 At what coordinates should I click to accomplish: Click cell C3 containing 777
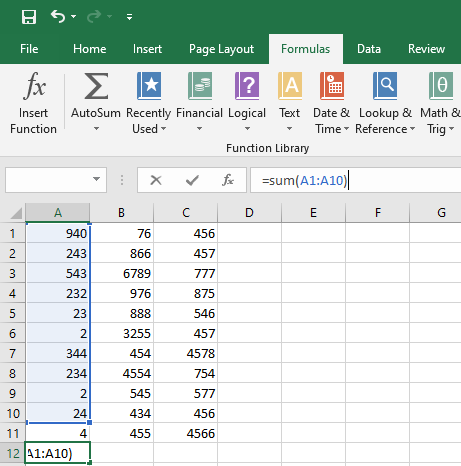(x=186, y=273)
